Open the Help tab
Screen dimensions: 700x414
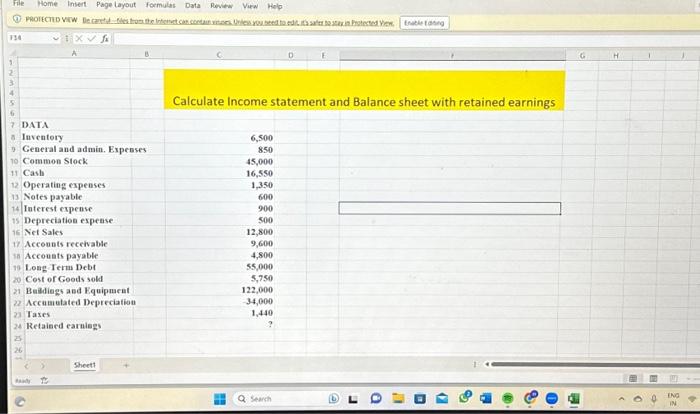pyautogui.click(x=275, y=6)
